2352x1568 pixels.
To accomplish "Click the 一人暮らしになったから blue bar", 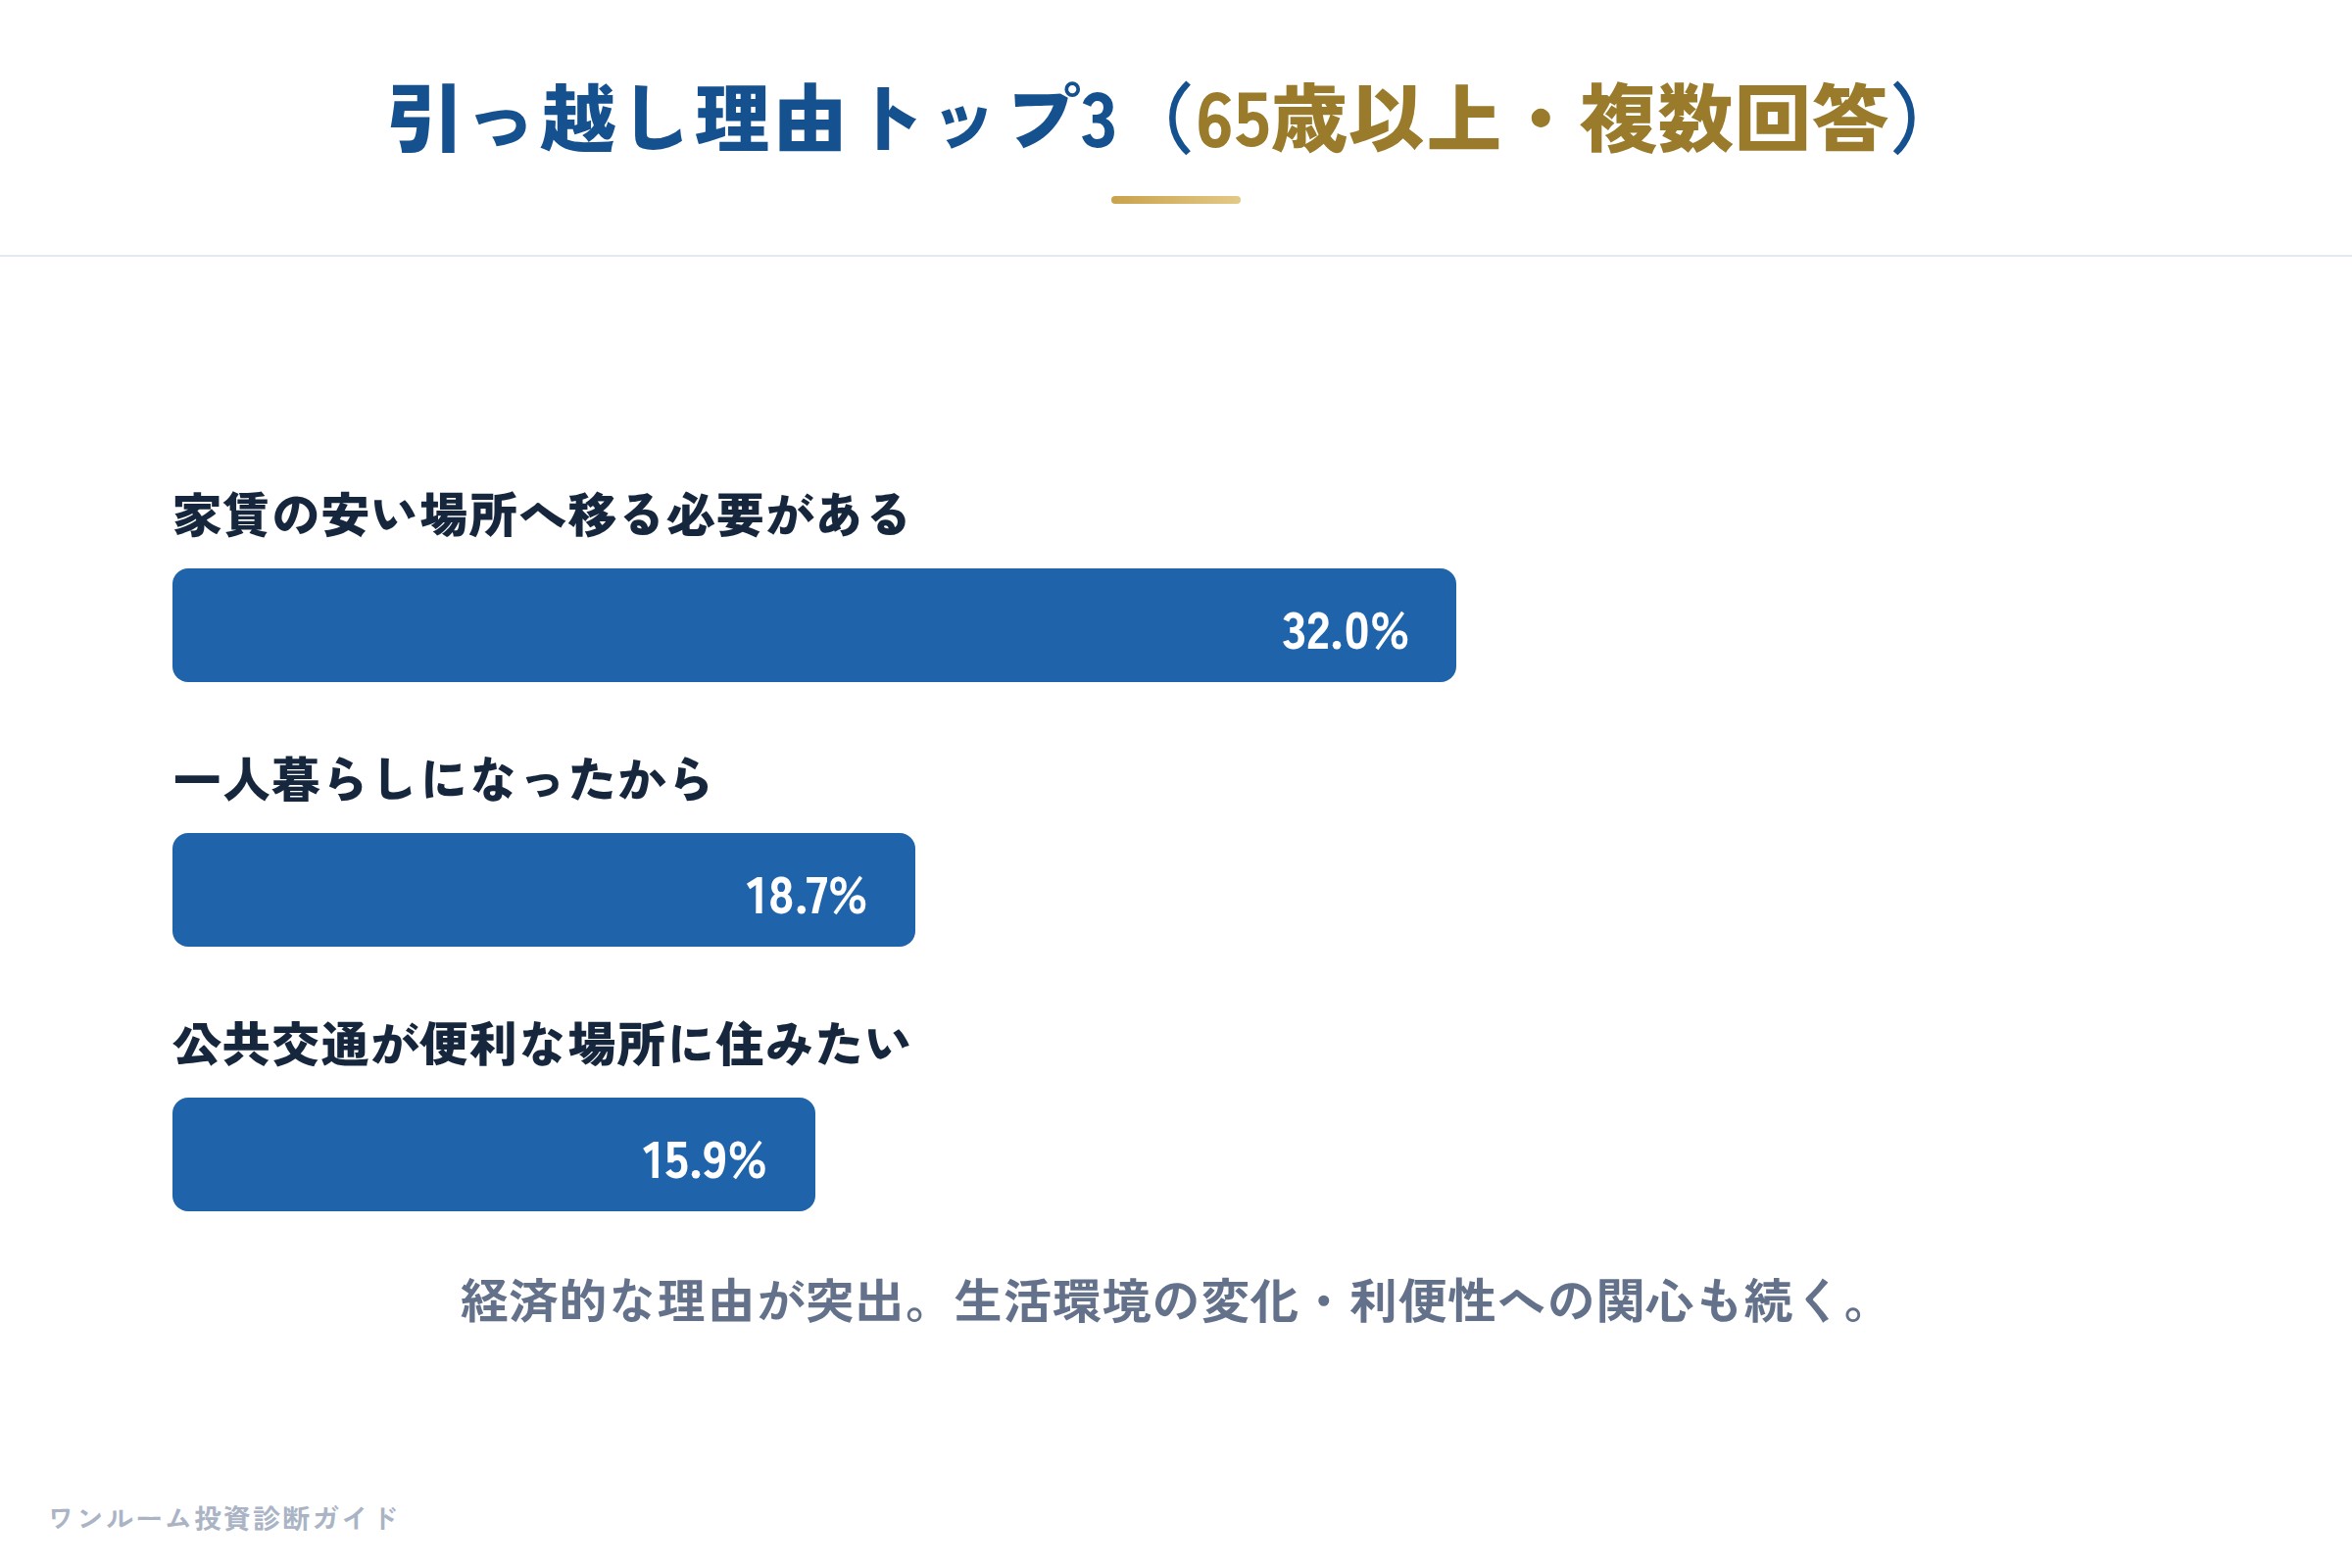I will pyautogui.click(x=543, y=890).
